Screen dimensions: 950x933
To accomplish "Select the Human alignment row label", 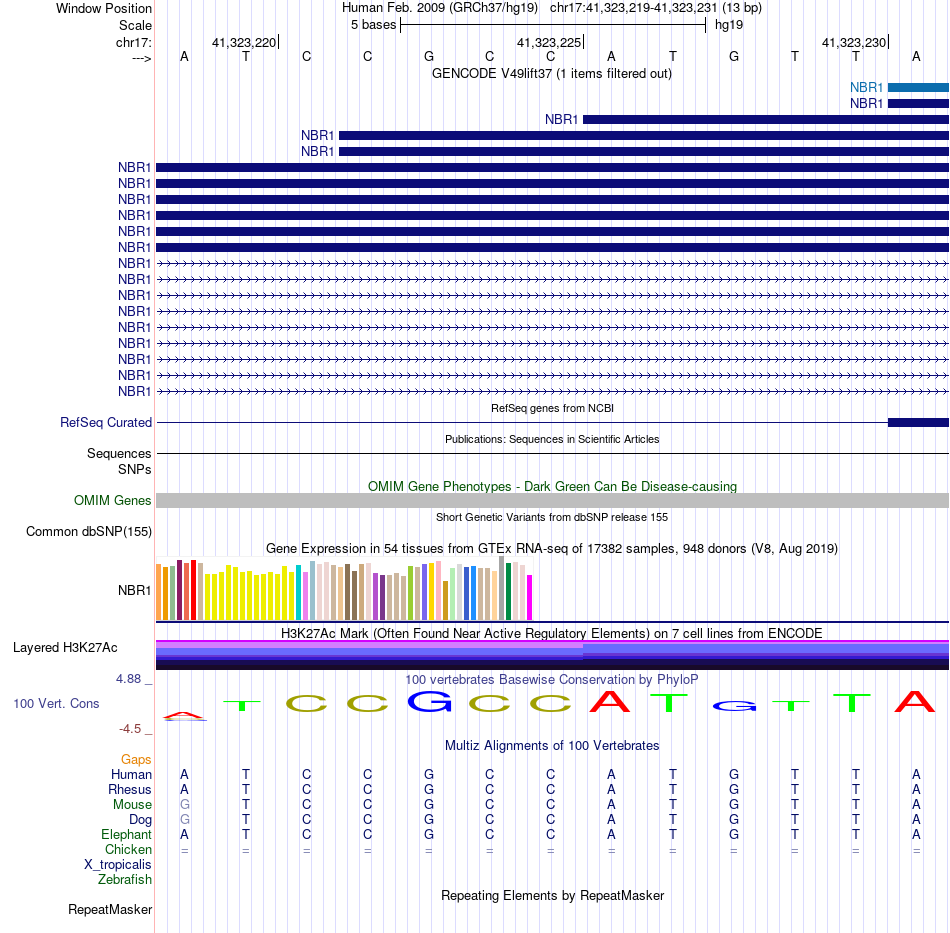I will pyautogui.click(x=131, y=774).
